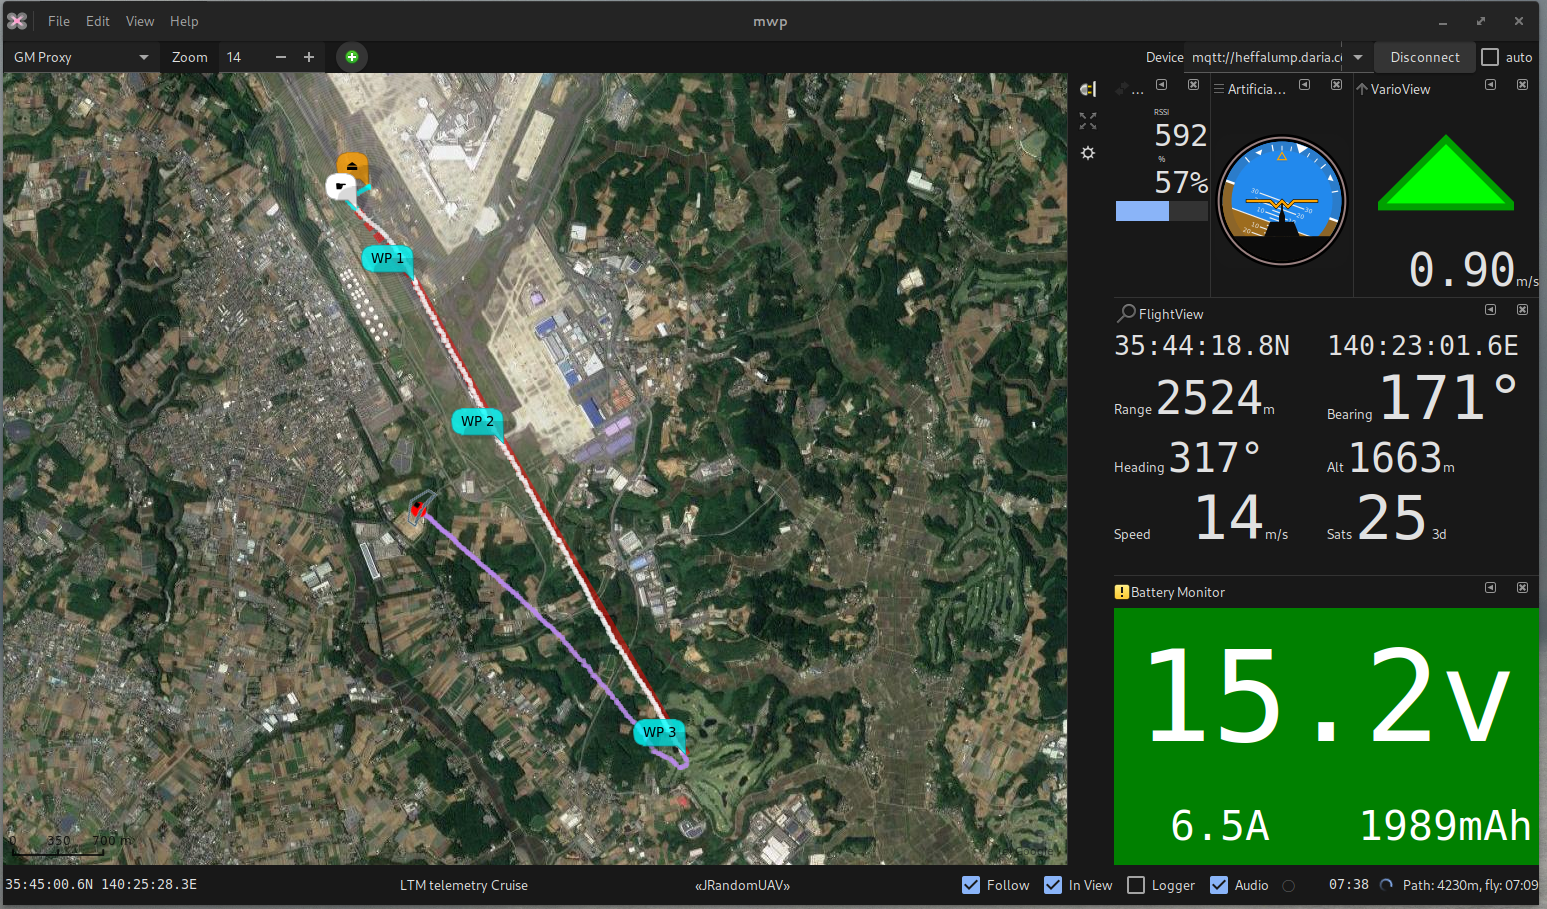The image size is (1547, 909).
Task: Click the LTM telemetry Cruise status text
Action: (464, 885)
